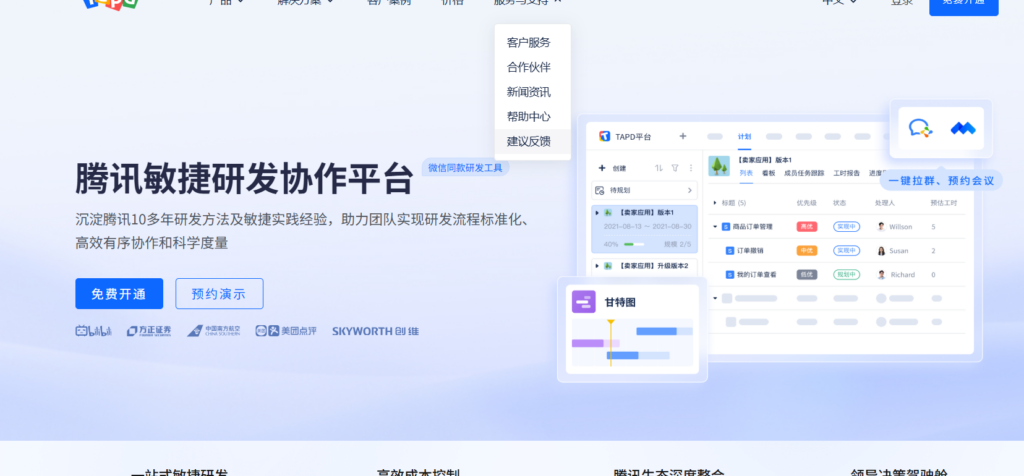The height and width of the screenshot is (476, 1024).
Task: Open the 成员任务跟踪 tab
Action: tap(805, 173)
